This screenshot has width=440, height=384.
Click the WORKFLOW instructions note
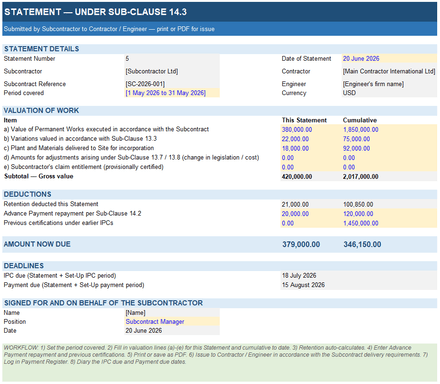pos(220,363)
